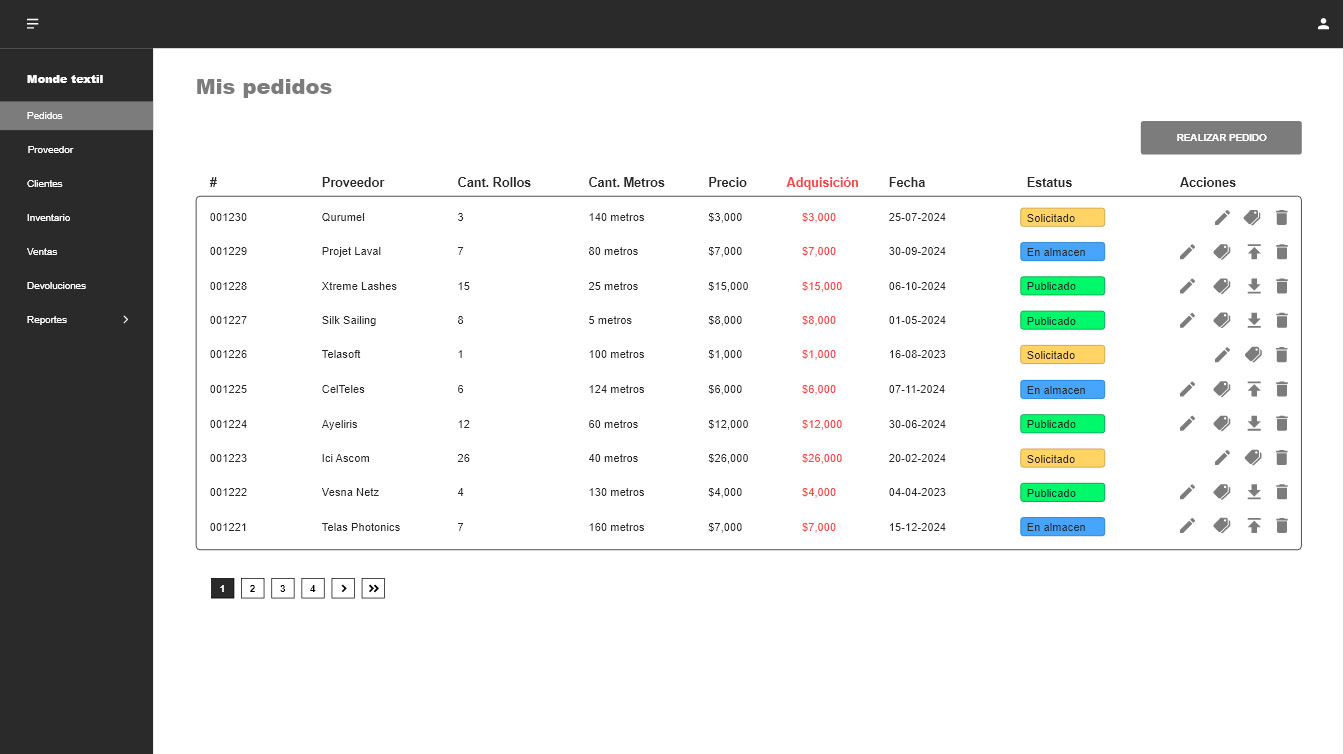The image size is (1344, 754).
Task: Click tag icon for order 001221
Action: pyautogui.click(x=1221, y=526)
